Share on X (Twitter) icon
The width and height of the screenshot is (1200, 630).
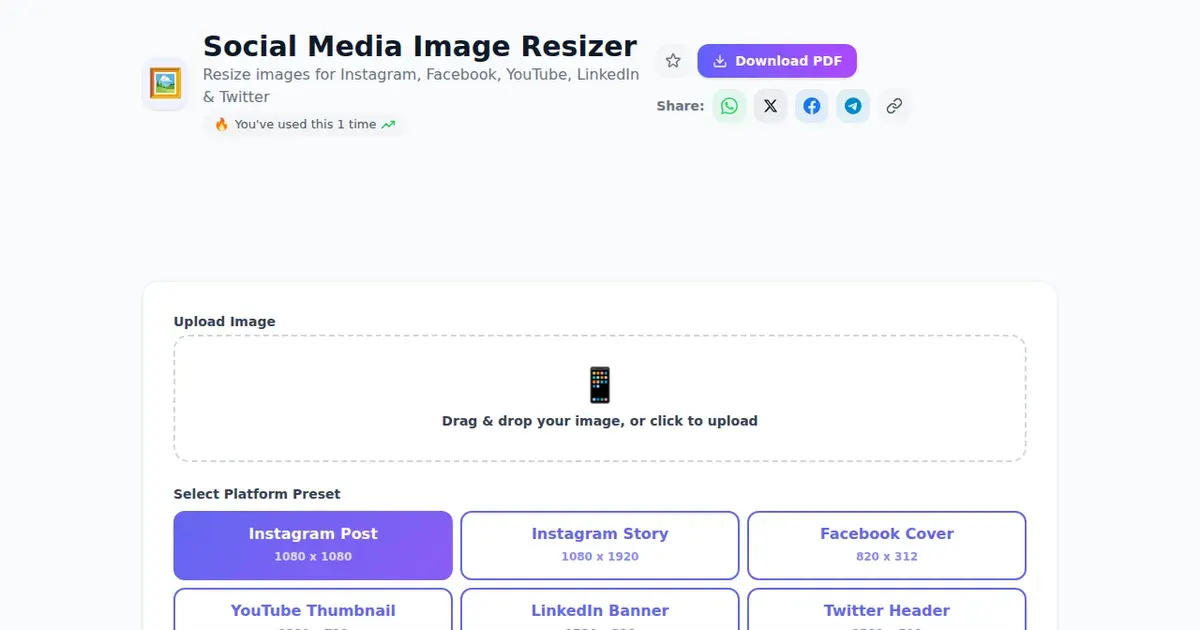coord(770,106)
